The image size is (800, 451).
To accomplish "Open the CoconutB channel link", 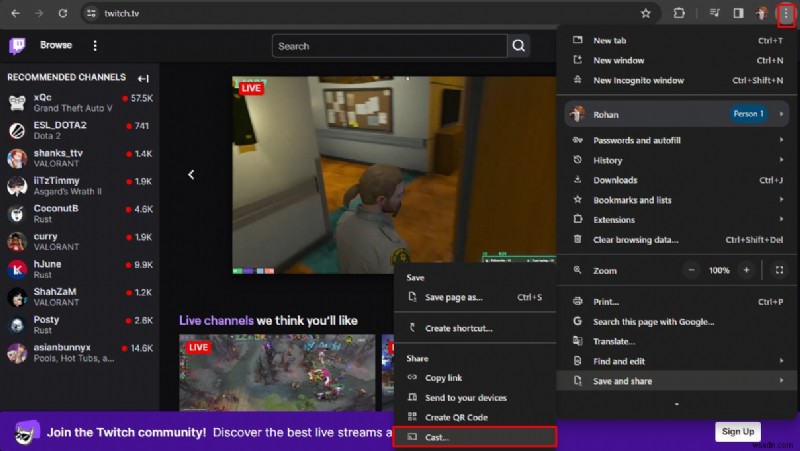I will point(80,213).
